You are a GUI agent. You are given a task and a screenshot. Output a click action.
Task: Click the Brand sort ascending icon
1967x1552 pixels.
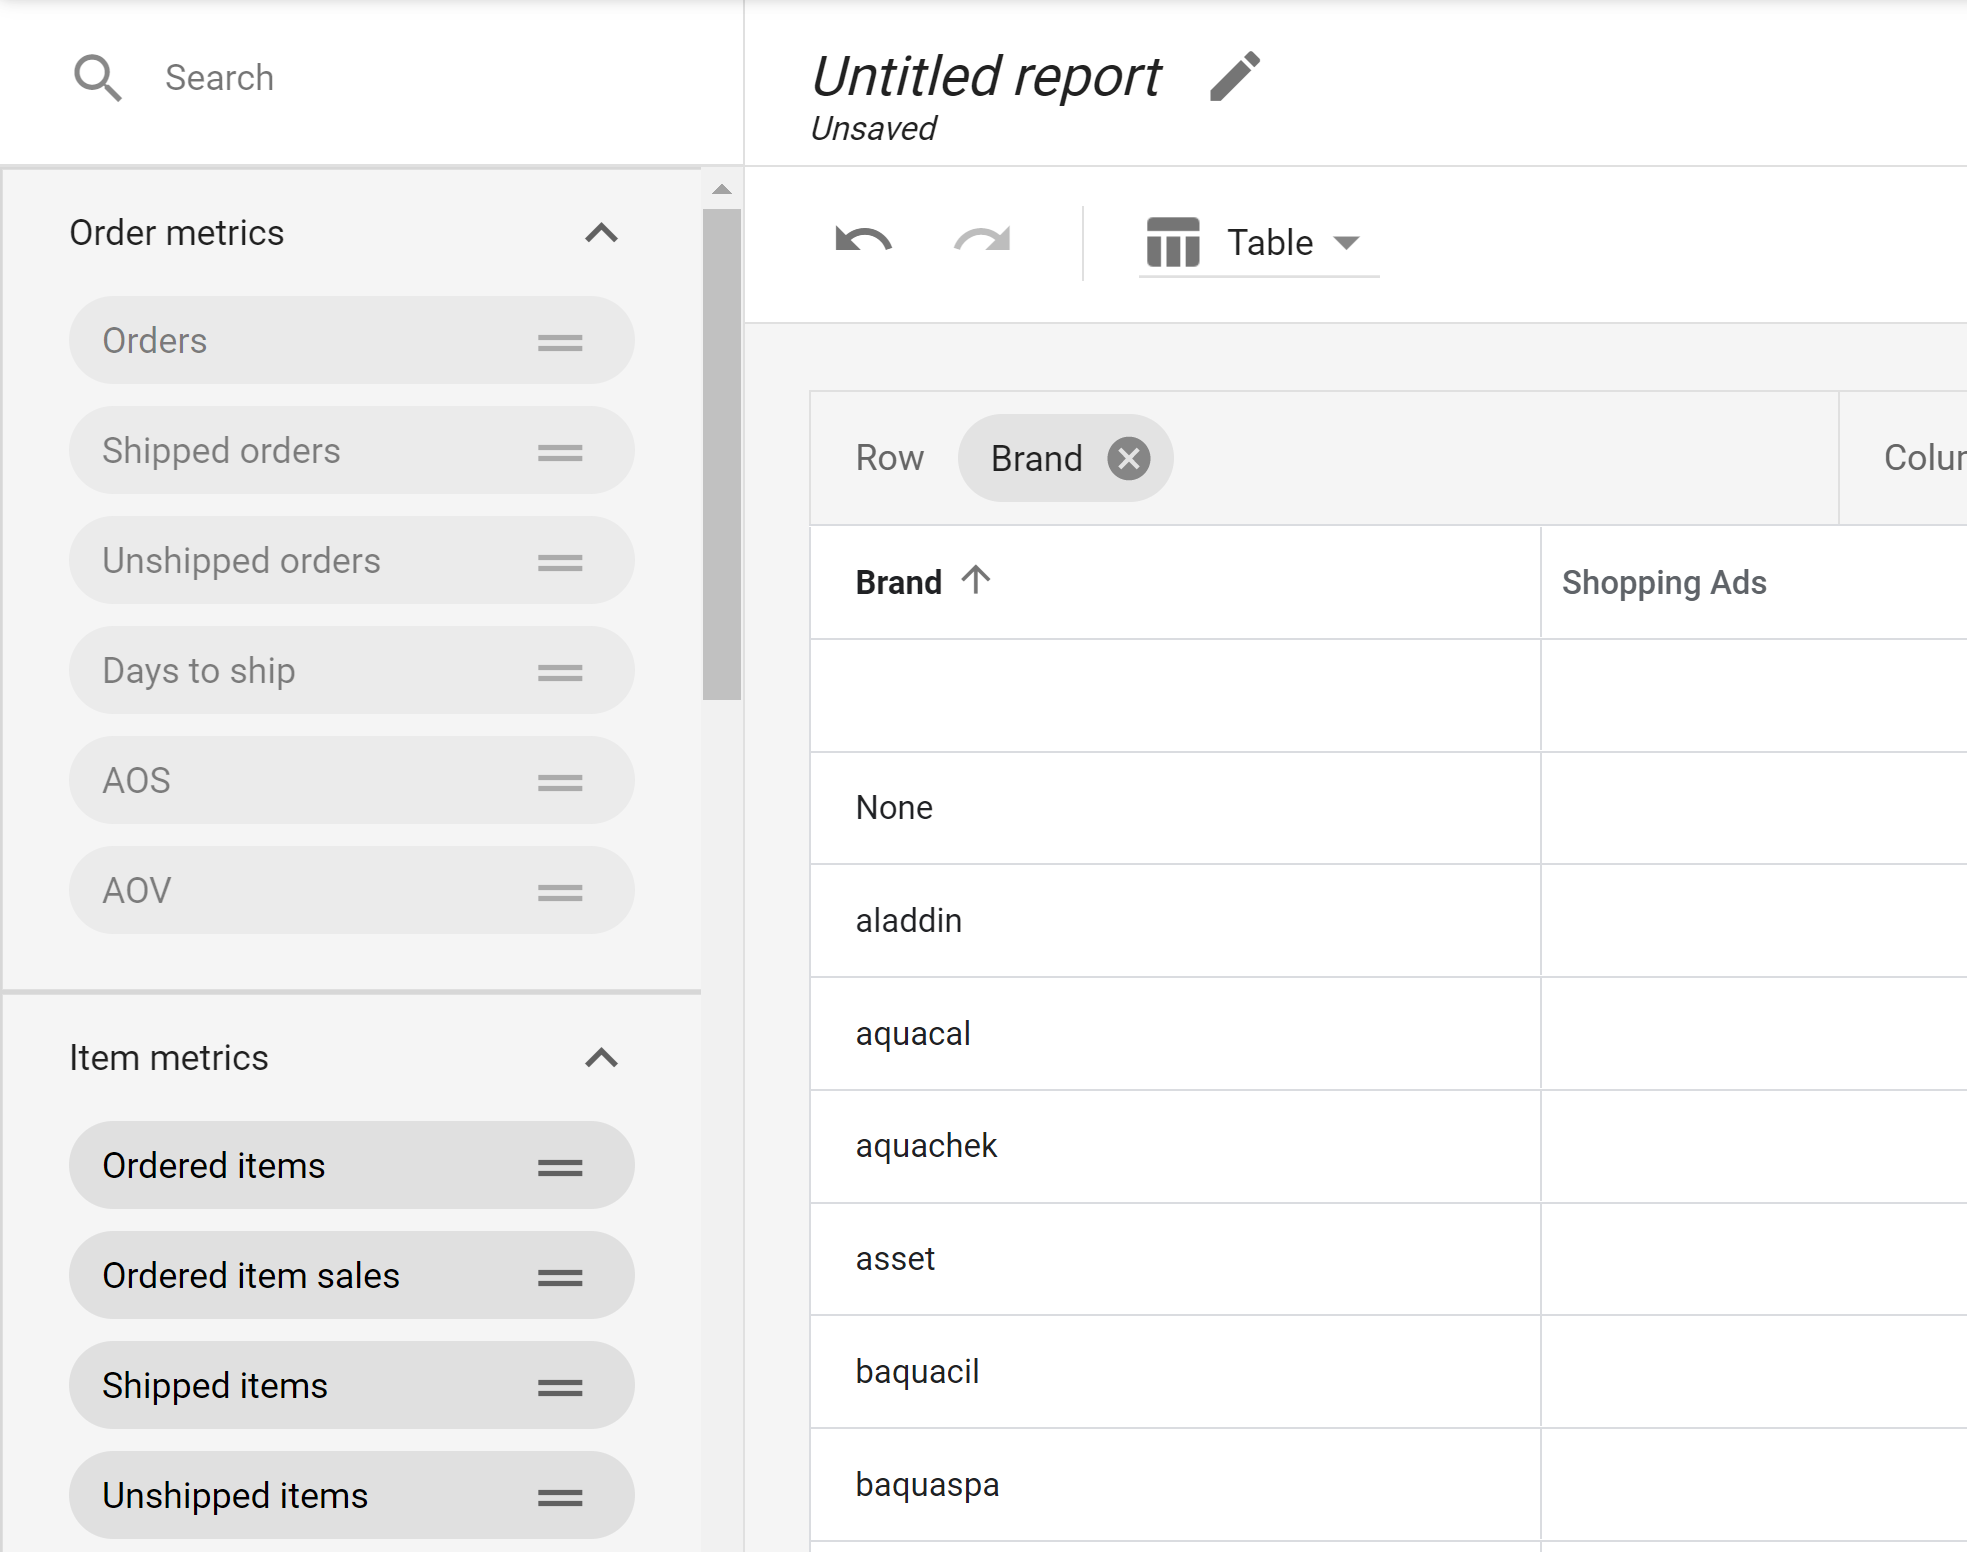click(977, 580)
